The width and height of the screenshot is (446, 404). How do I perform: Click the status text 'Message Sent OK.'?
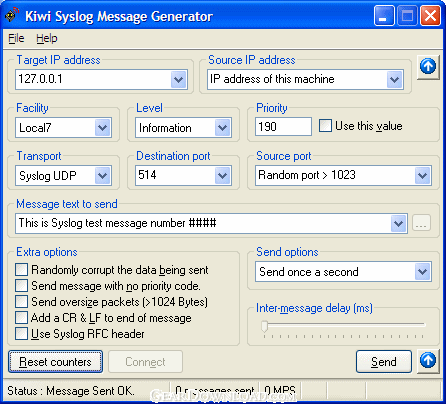coord(90,391)
